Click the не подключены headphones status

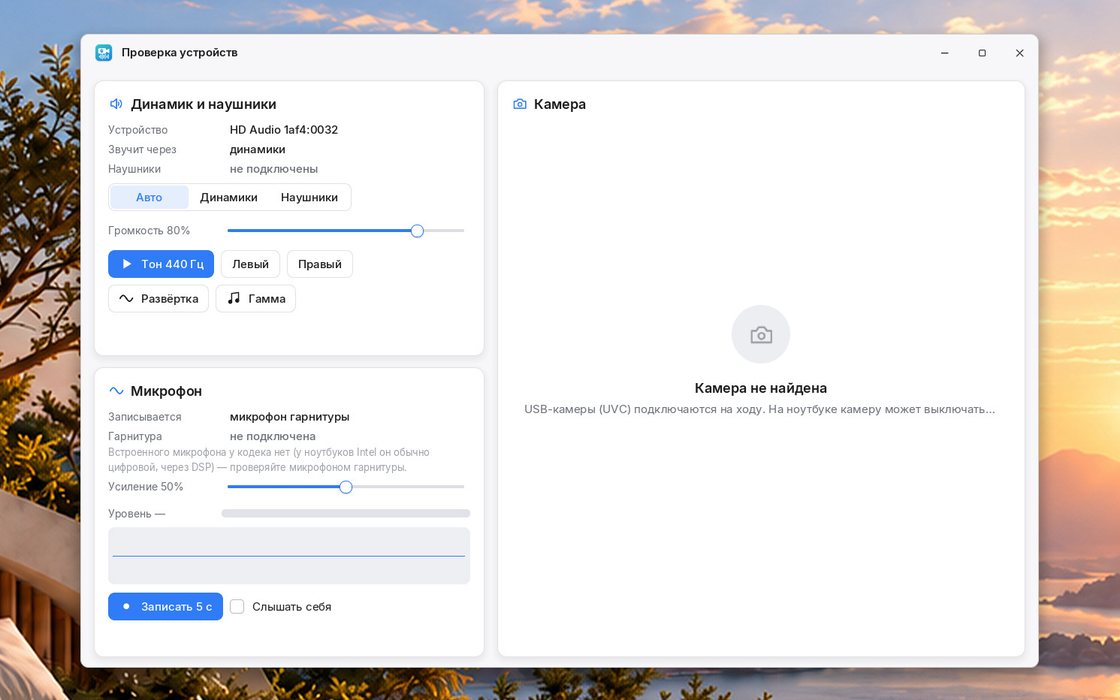point(274,169)
